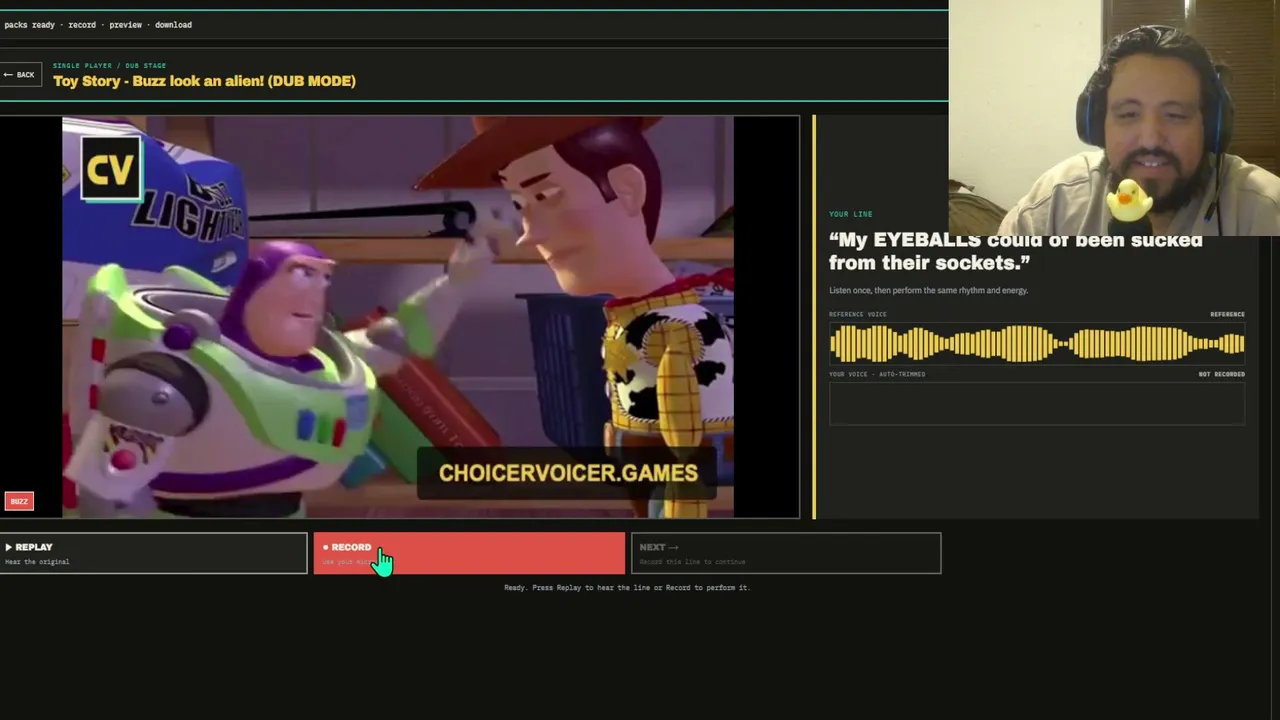Click the yellow rubber duck on the webcam overlay
Screen dimensions: 1280x720
click(1129, 200)
